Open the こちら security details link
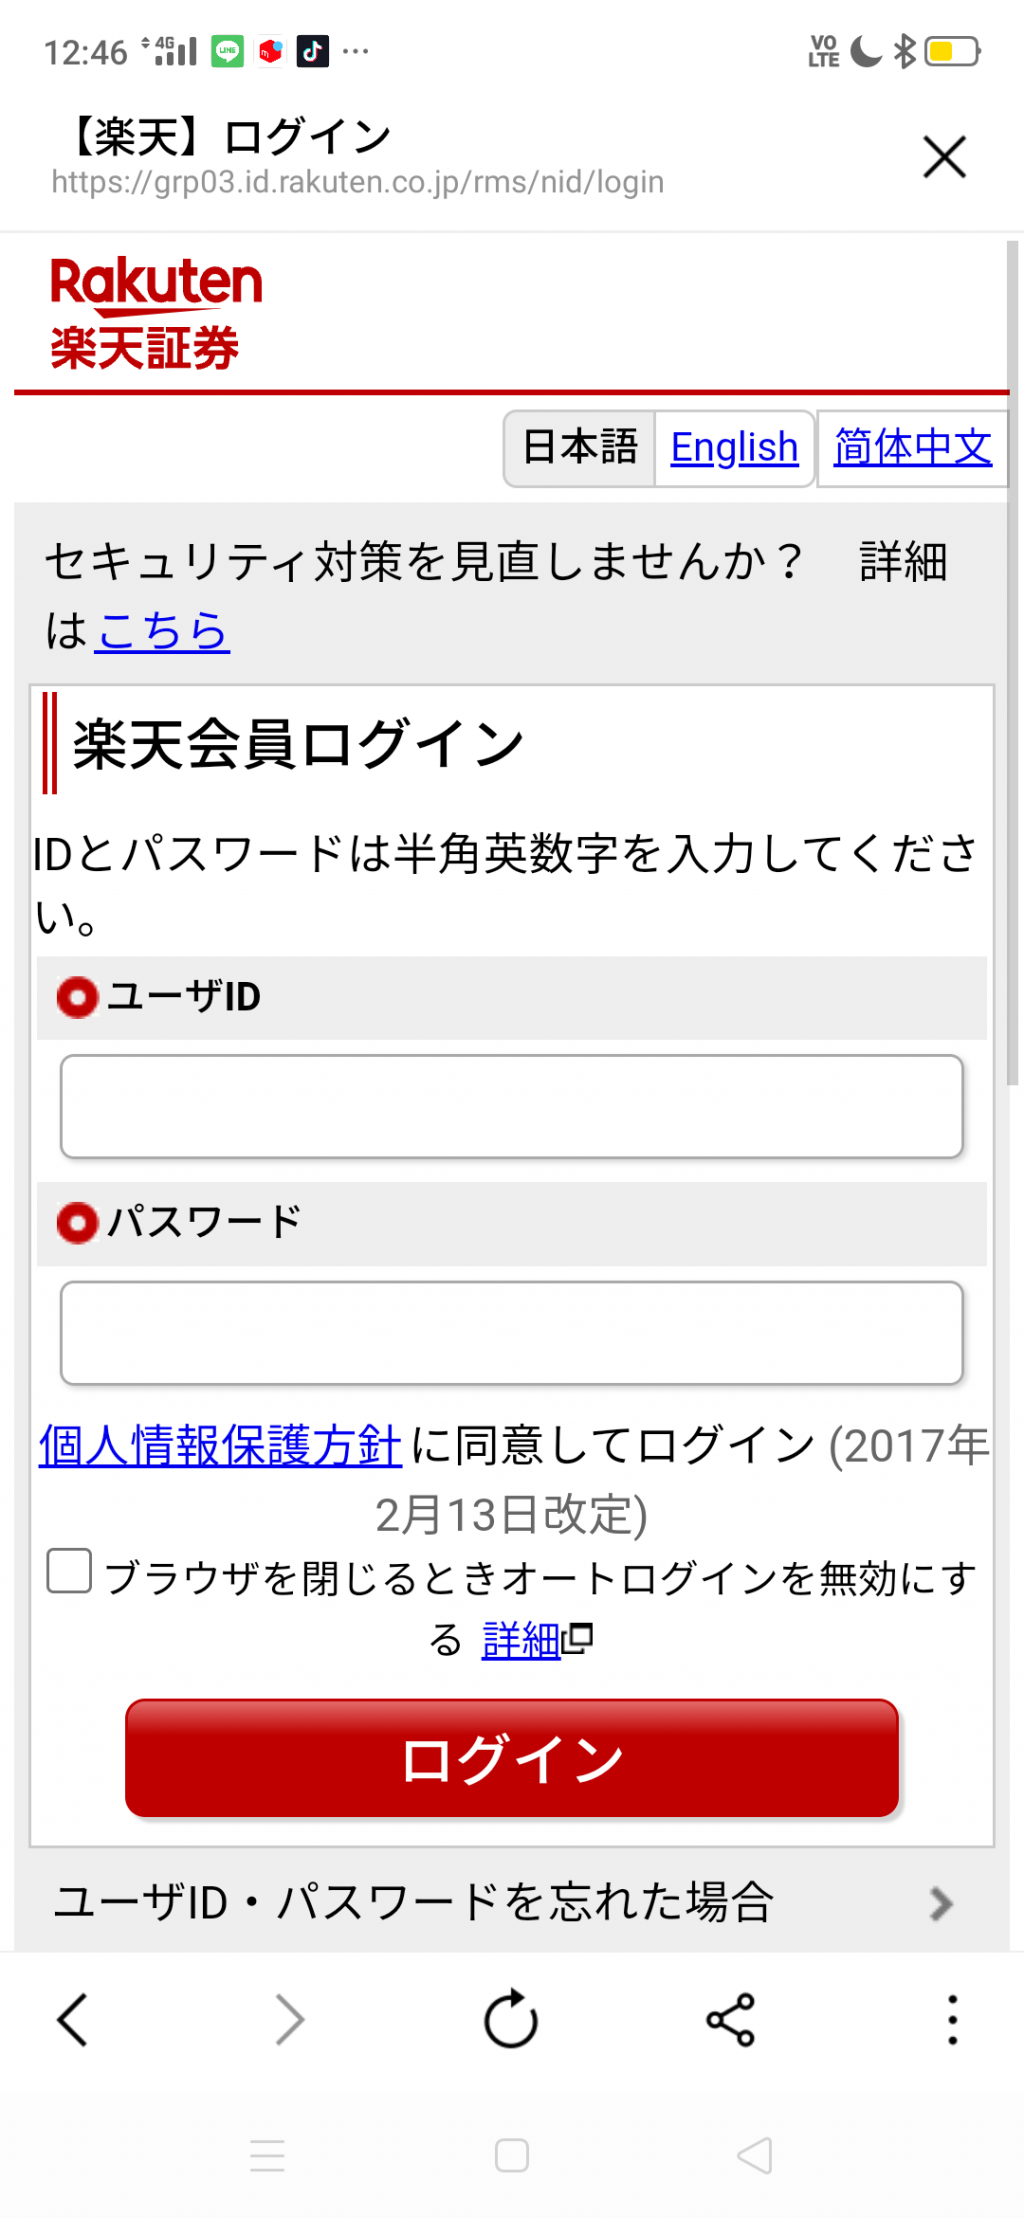 (x=163, y=631)
